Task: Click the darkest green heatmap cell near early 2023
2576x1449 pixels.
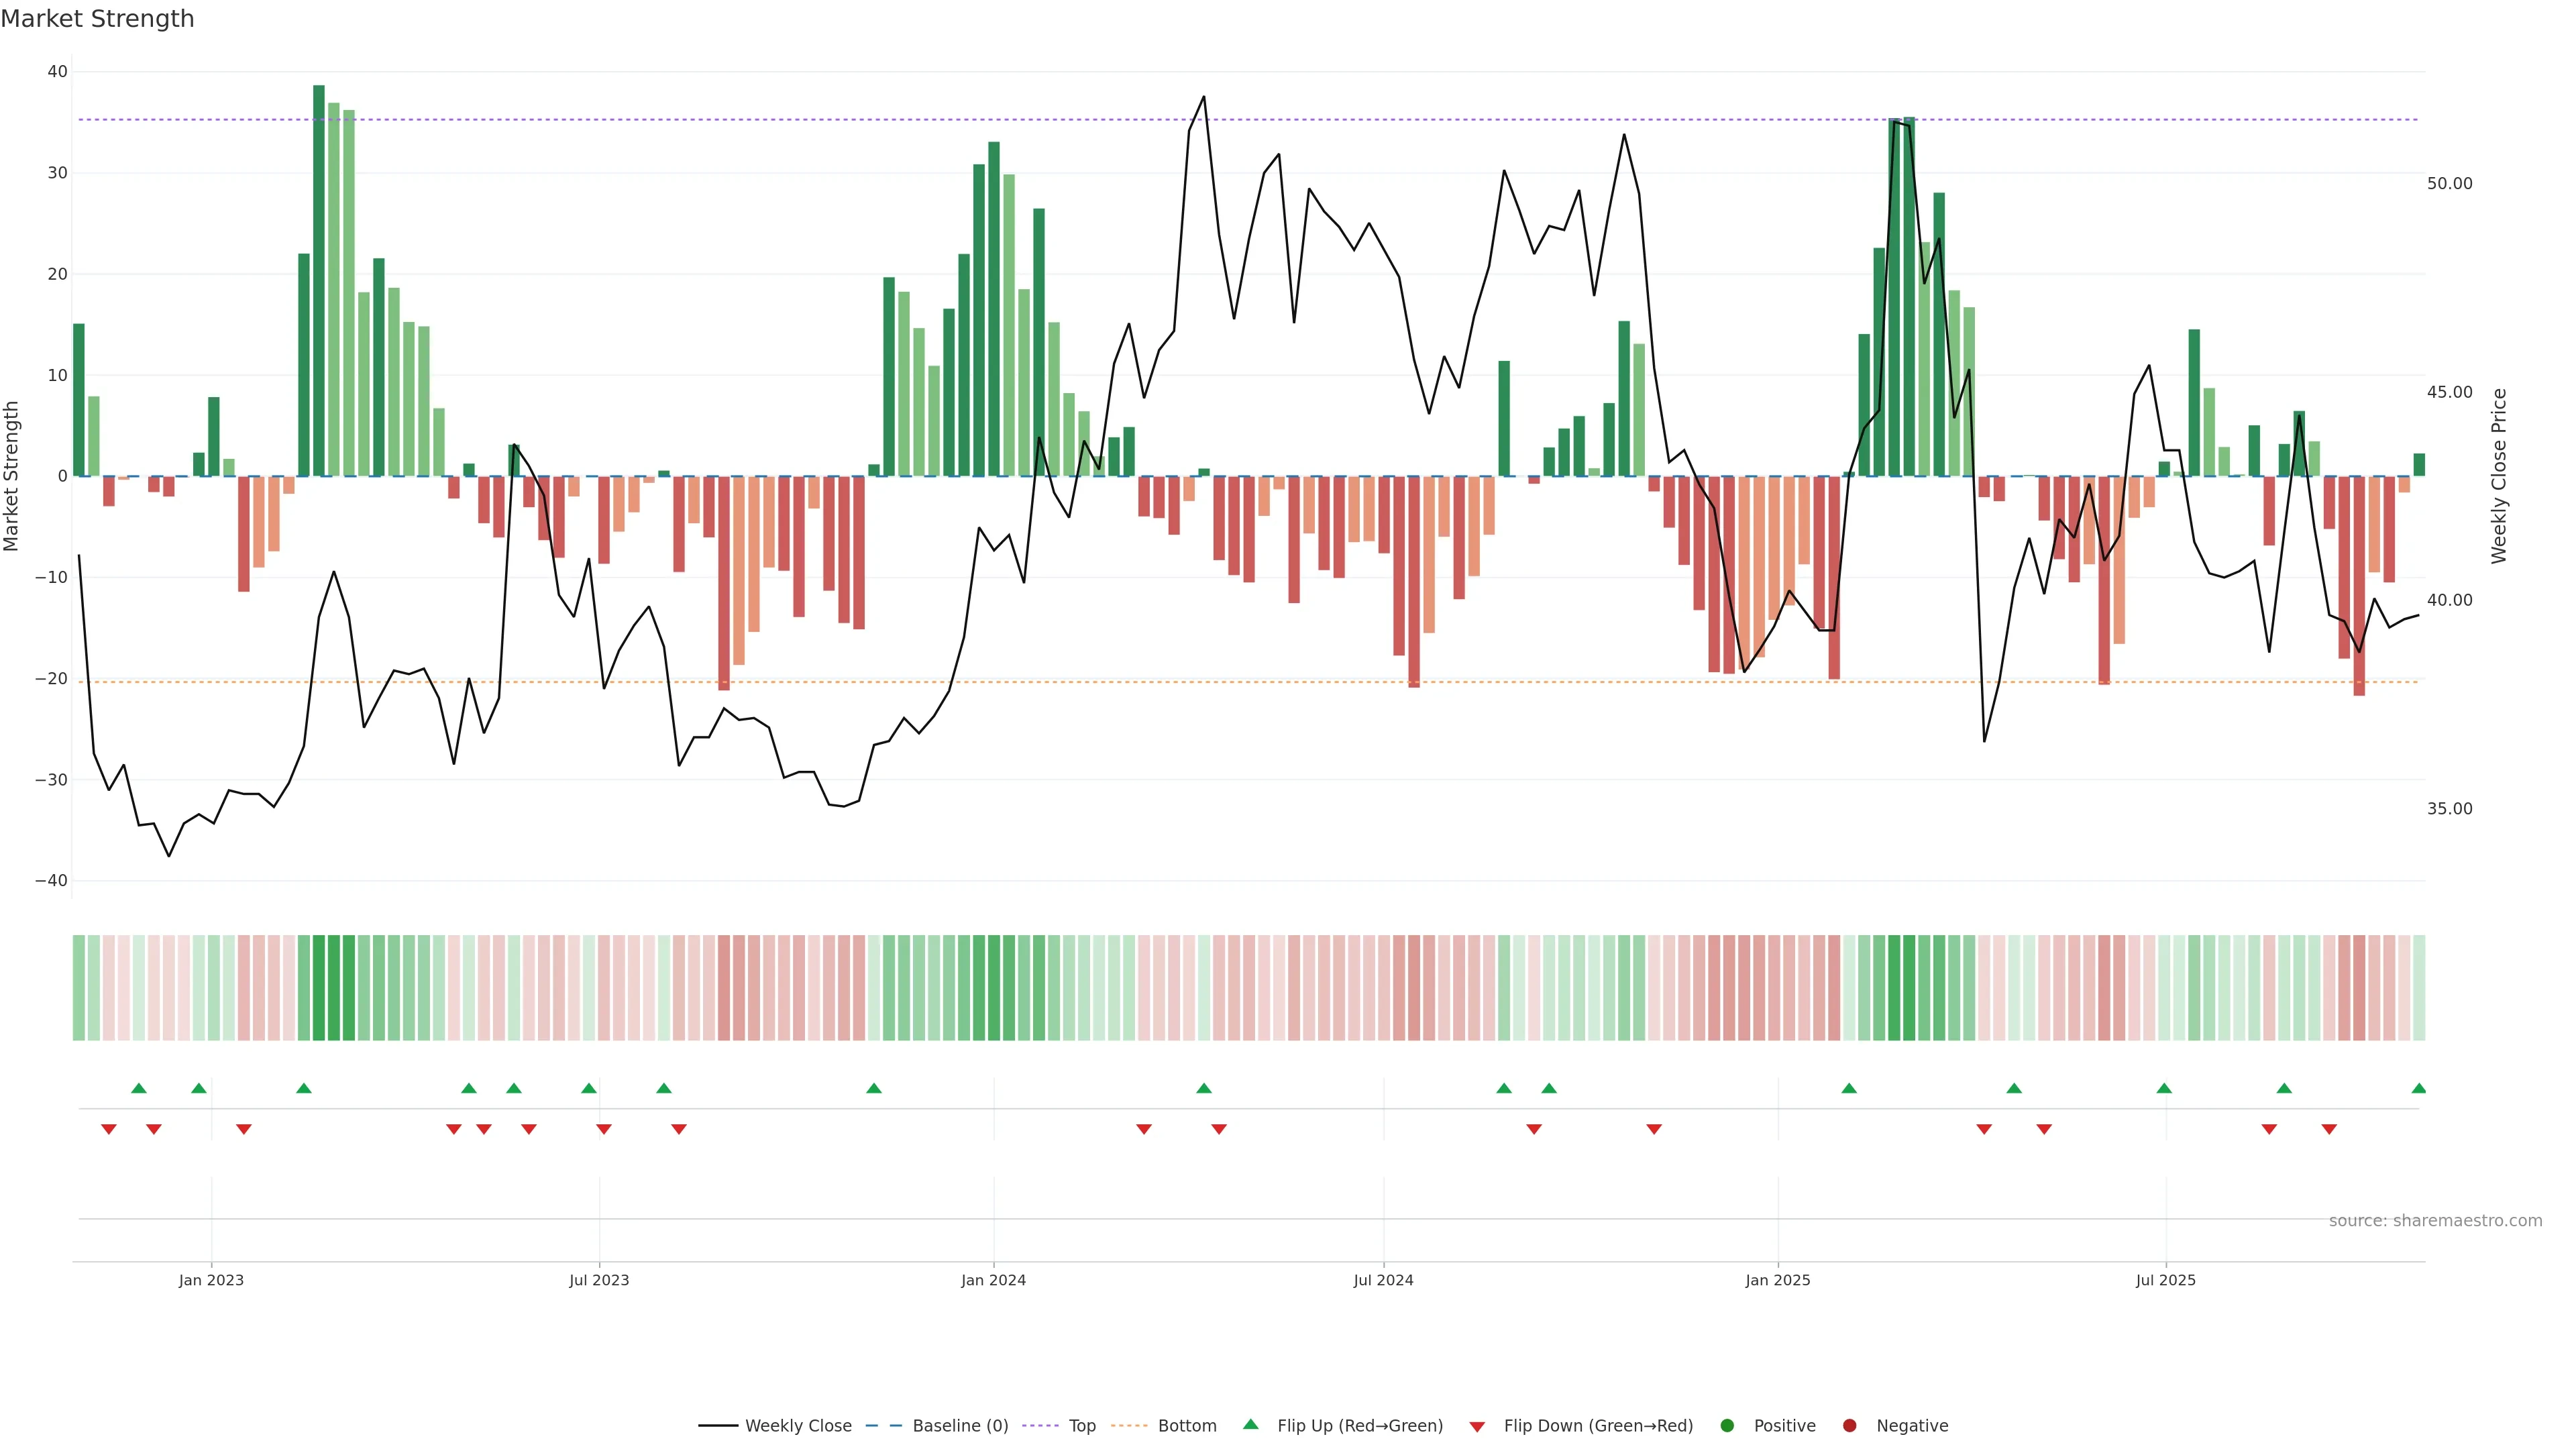Action: point(319,988)
